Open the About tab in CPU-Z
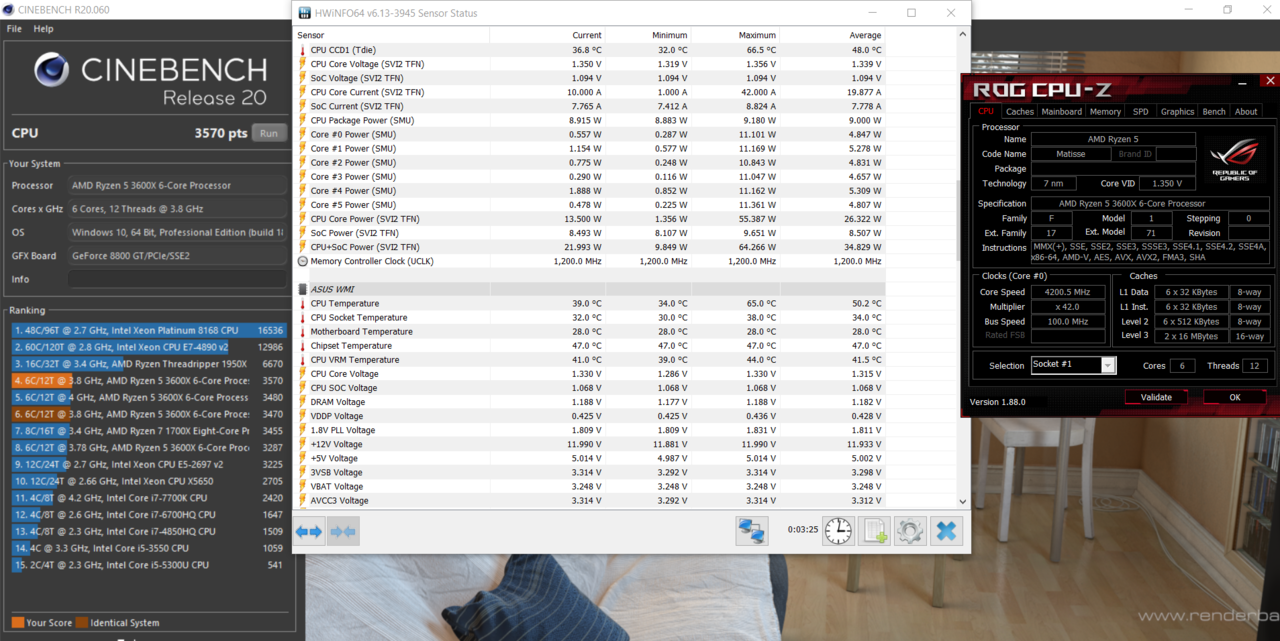 point(1246,112)
